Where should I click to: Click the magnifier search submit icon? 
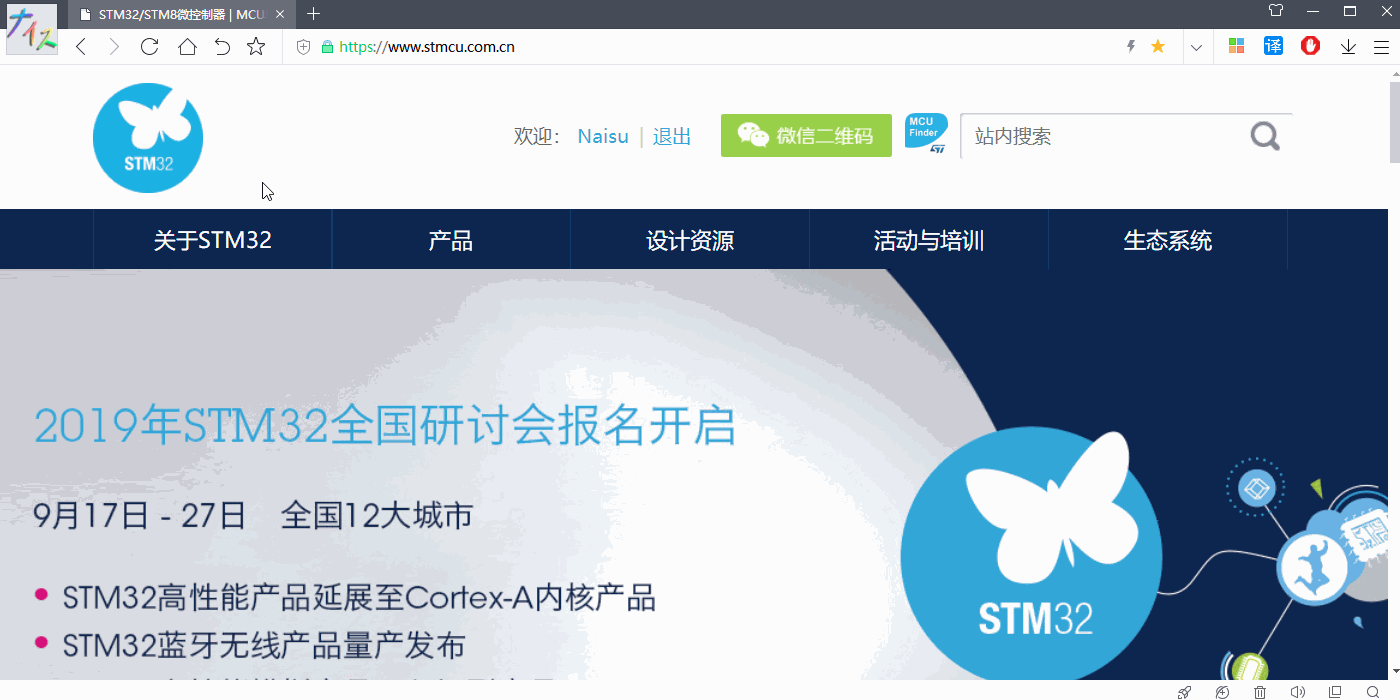coord(1265,136)
